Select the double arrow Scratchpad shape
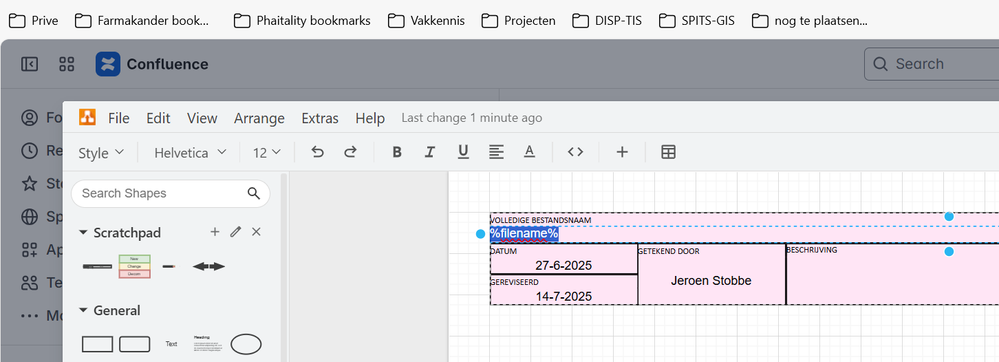This screenshot has height=362, width=999. tap(209, 266)
